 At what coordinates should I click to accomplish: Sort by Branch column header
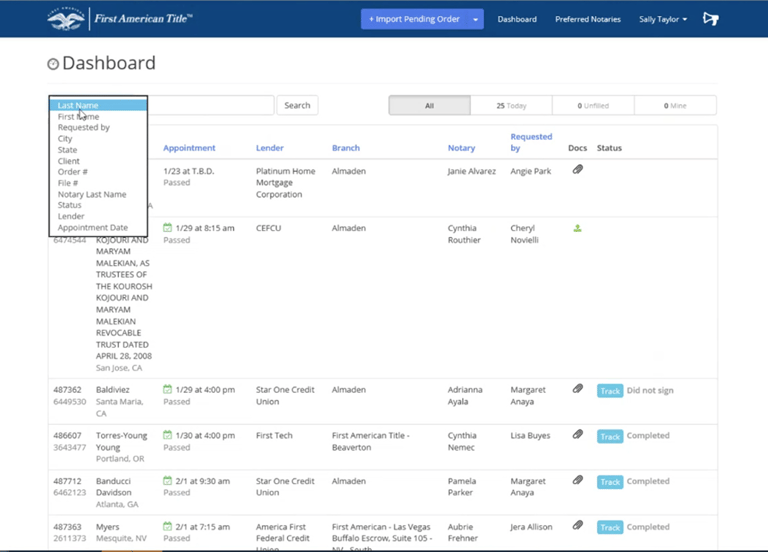coord(346,148)
